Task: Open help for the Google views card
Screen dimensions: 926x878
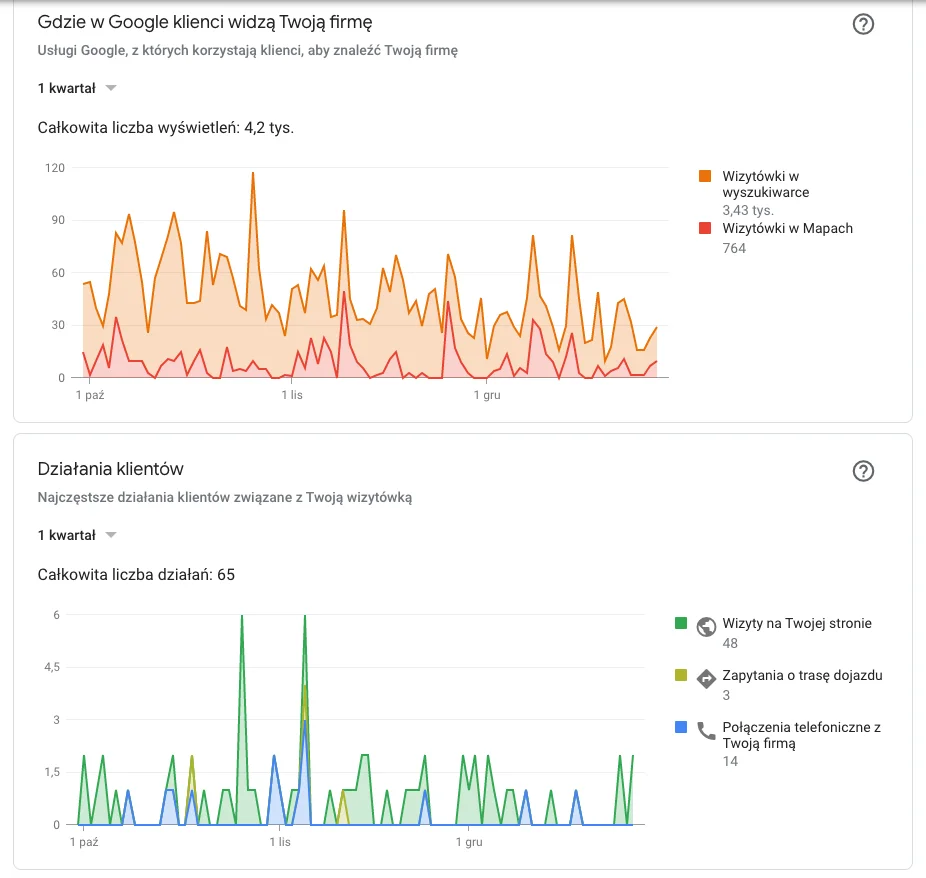Action: click(x=863, y=25)
